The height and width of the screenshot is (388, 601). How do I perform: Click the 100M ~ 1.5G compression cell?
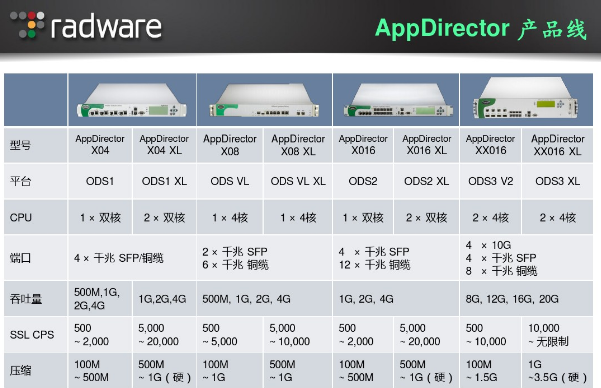coord(491,371)
